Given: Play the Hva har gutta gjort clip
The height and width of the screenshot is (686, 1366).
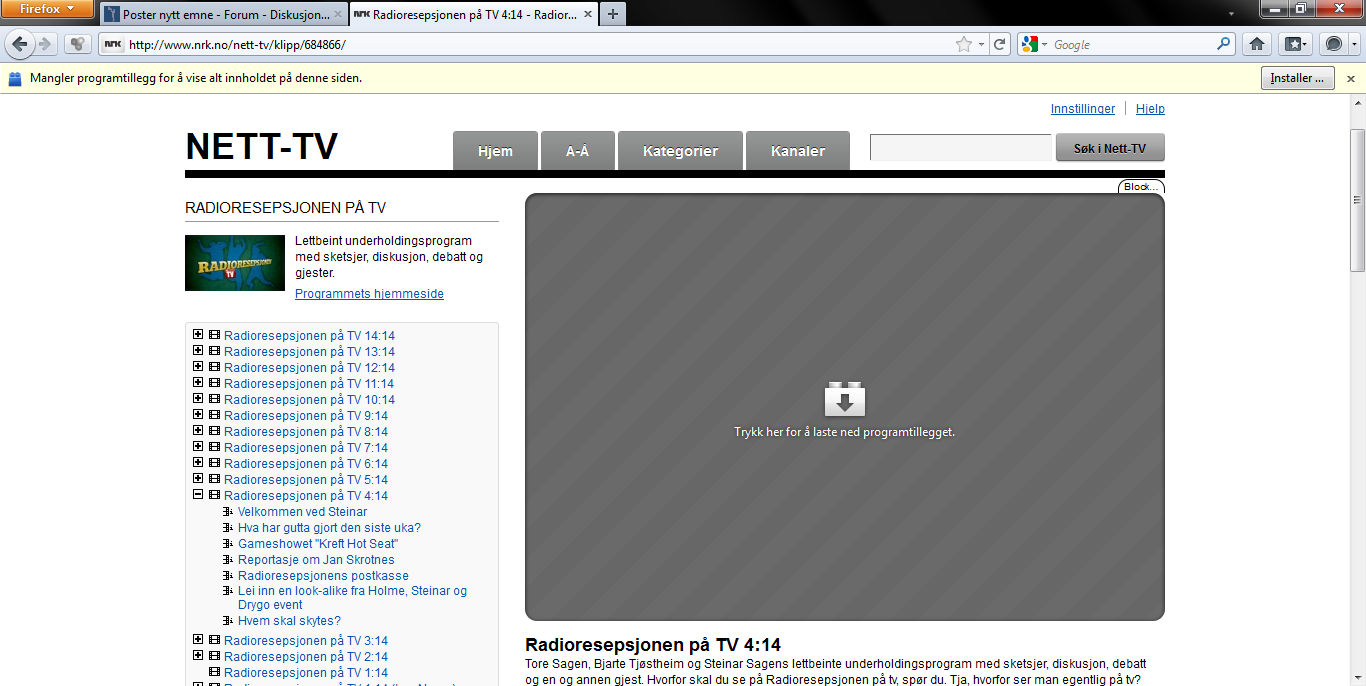Looking at the screenshot, I should click(329, 528).
